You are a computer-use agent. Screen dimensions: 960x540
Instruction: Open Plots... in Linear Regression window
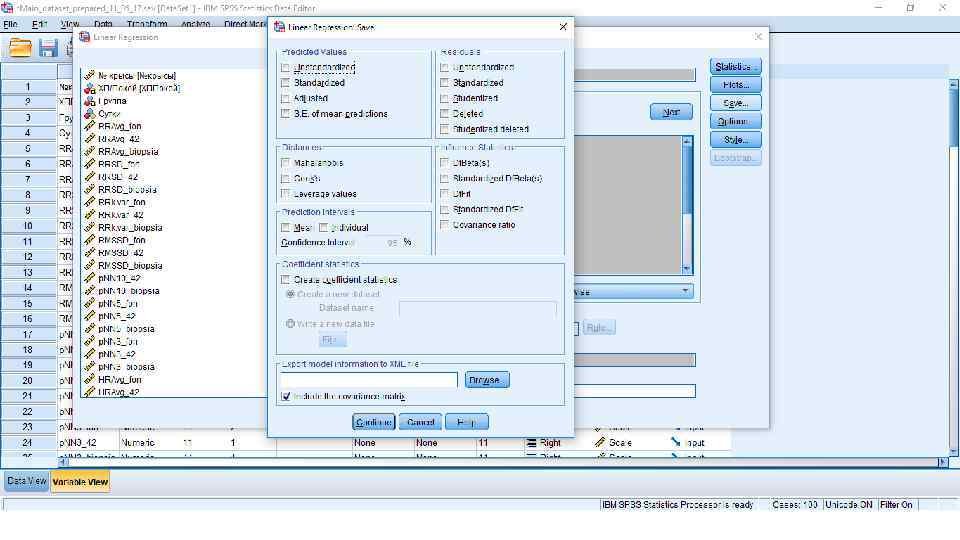tap(735, 85)
